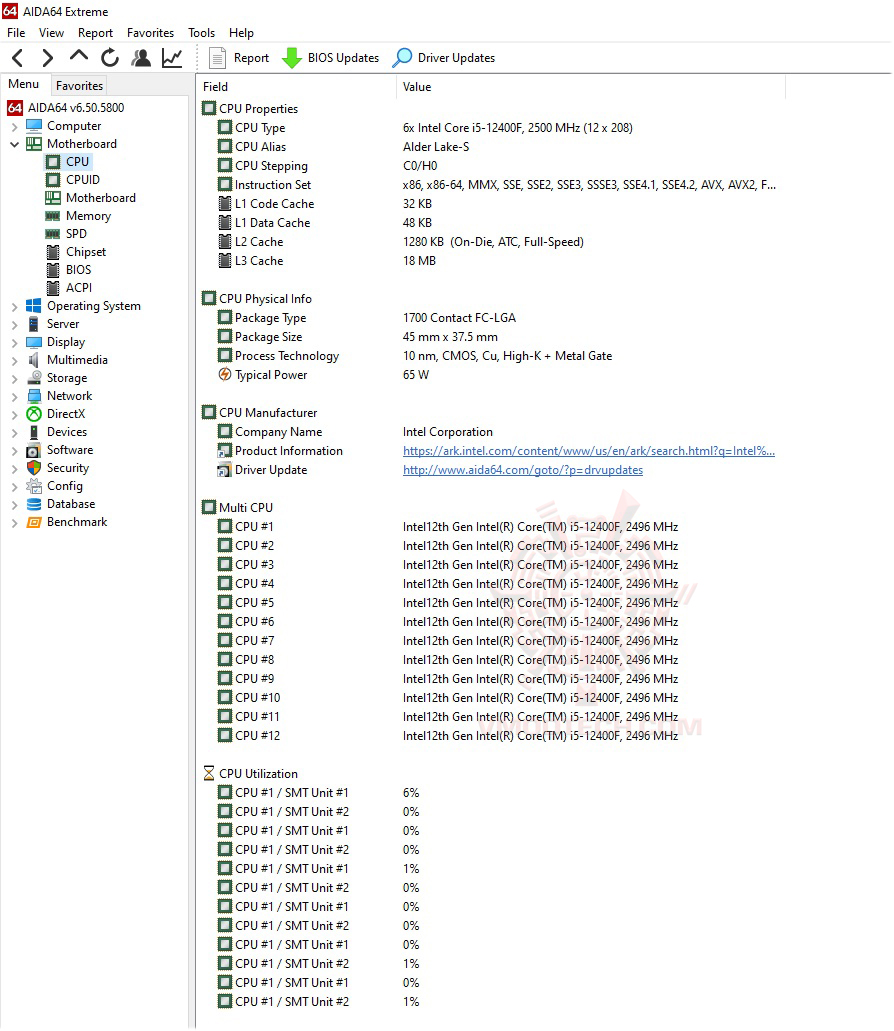894x1031 pixels.
Task: Select the Network tree icon
Action: click(x=34, y=396)
